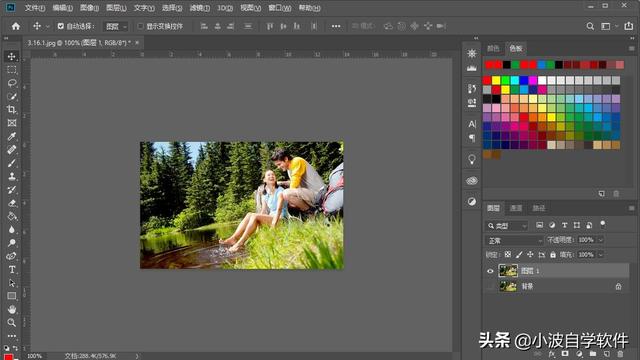Open the 窗口 menu
The height and width of the screenshot is (360, 640).
coord(280,7)
